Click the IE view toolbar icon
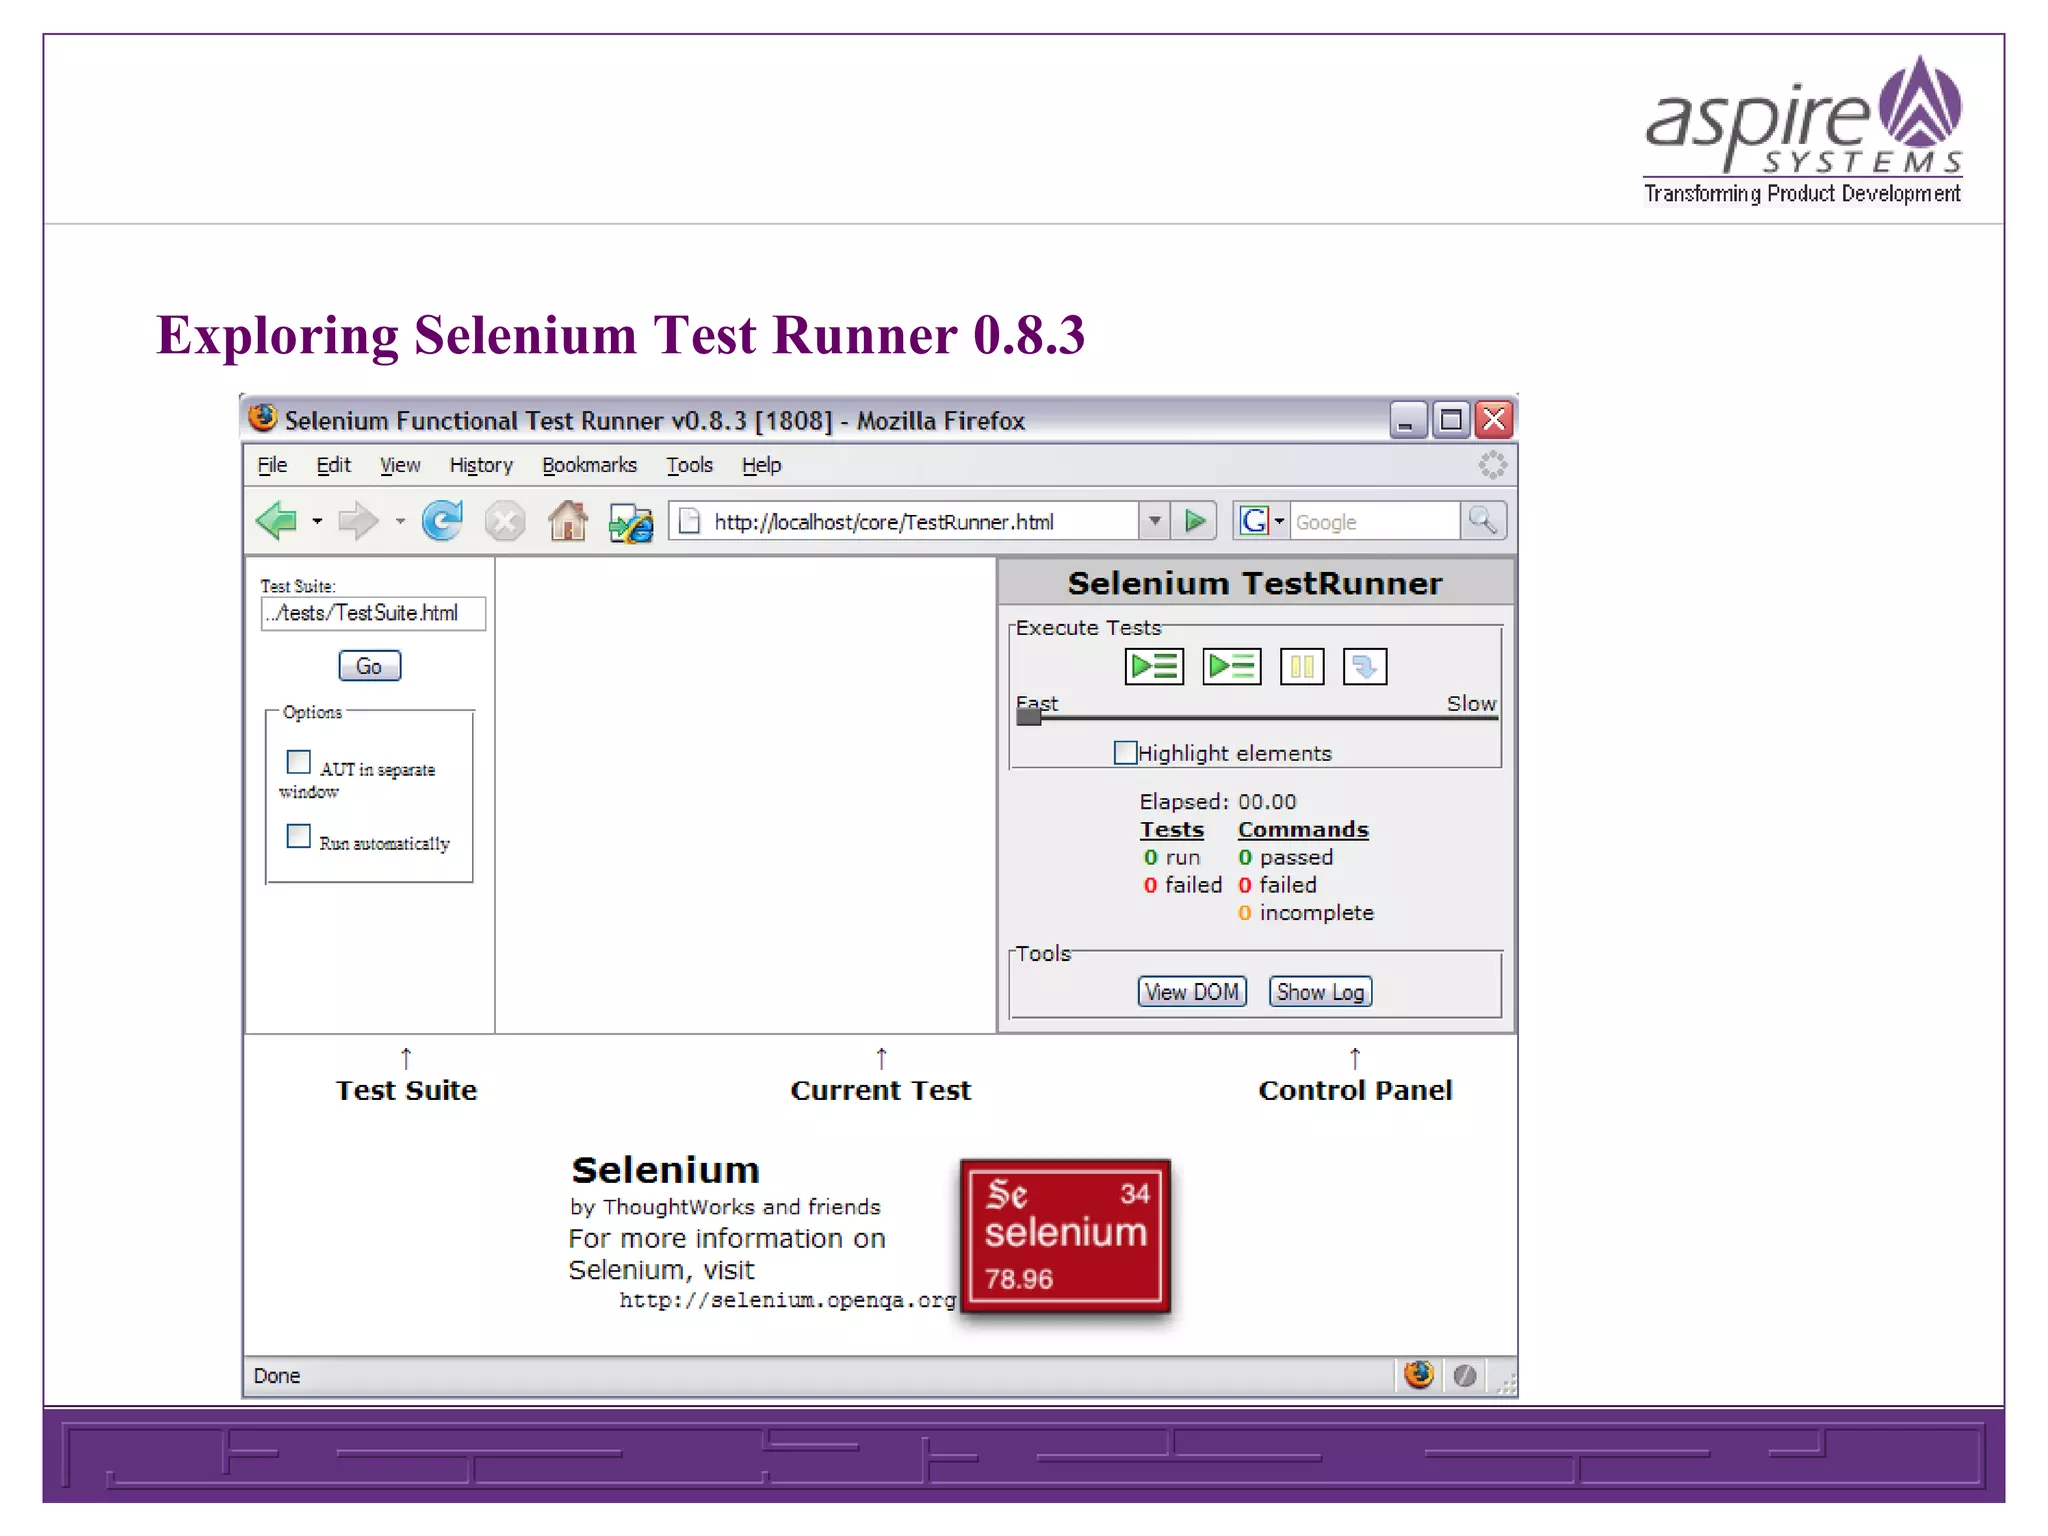The width and height of the screenshot is (2048, 1536). point(631,522)
